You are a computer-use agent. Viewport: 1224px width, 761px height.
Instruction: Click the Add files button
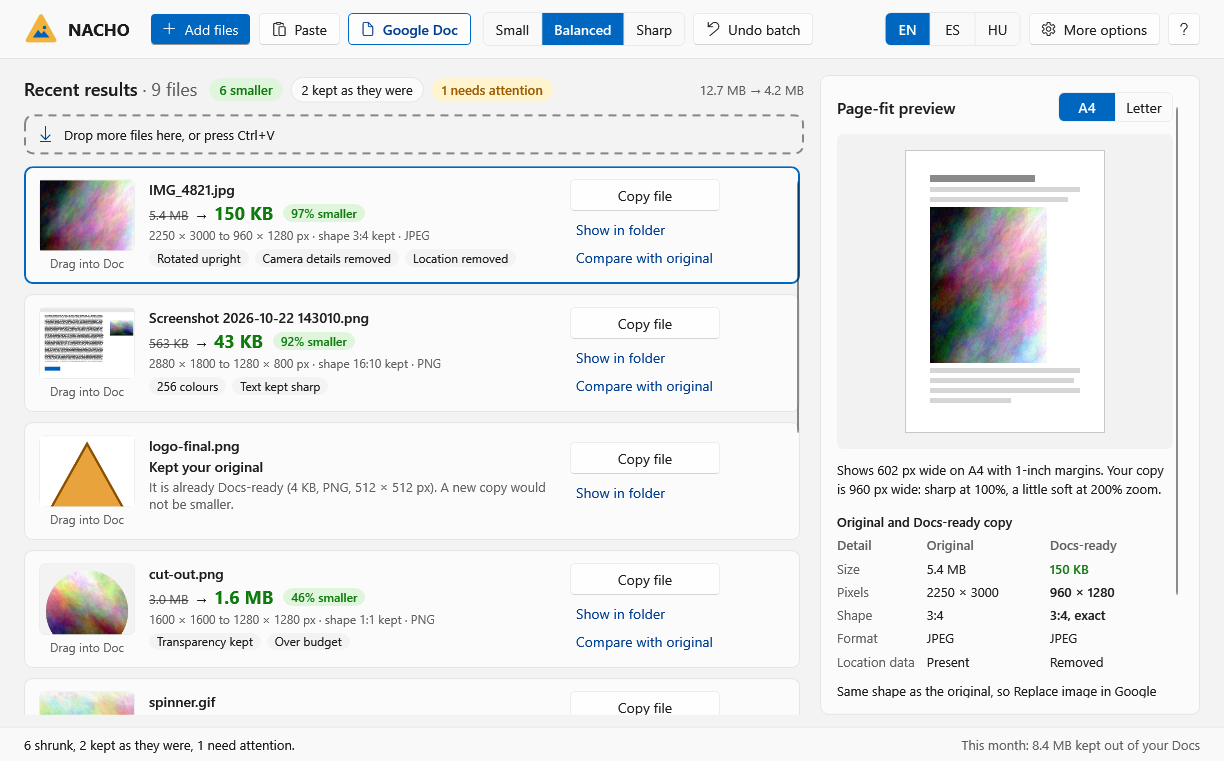pos(200,29)
